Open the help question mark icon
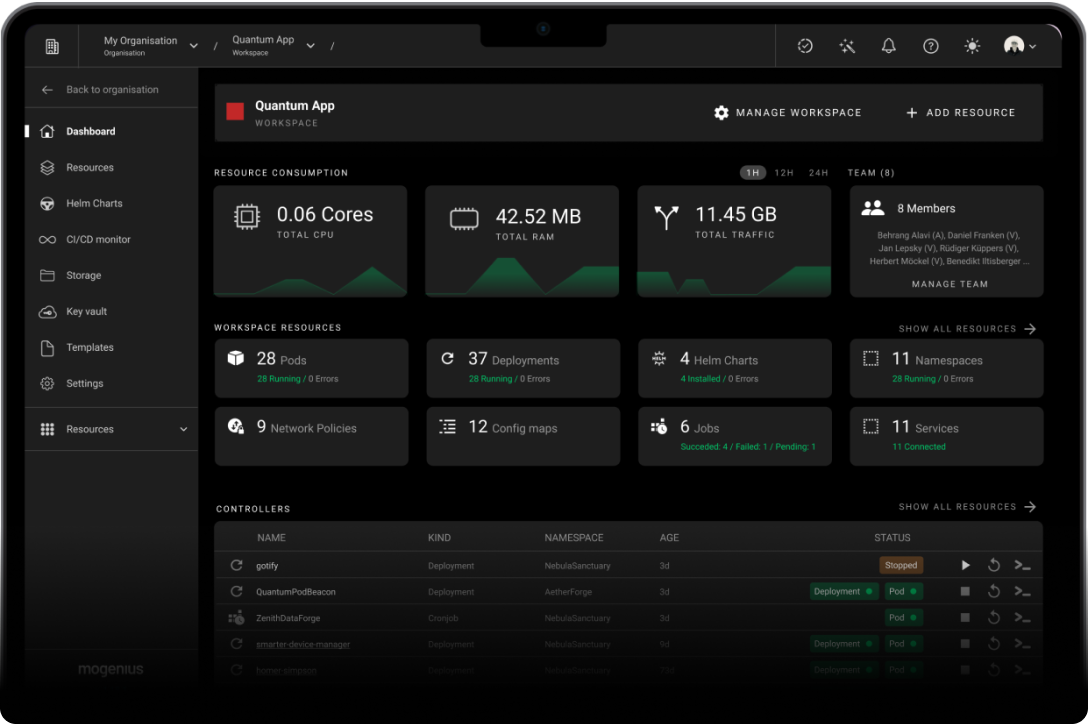The width and height of the screenshot is (1088, 724). pyautogui.click(x=930, y=46)
